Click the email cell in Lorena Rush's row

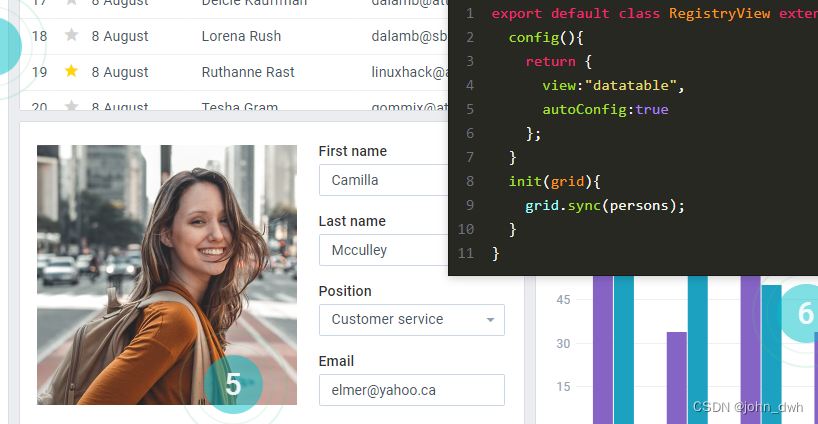pyautogui.click(x=410, y=36)
